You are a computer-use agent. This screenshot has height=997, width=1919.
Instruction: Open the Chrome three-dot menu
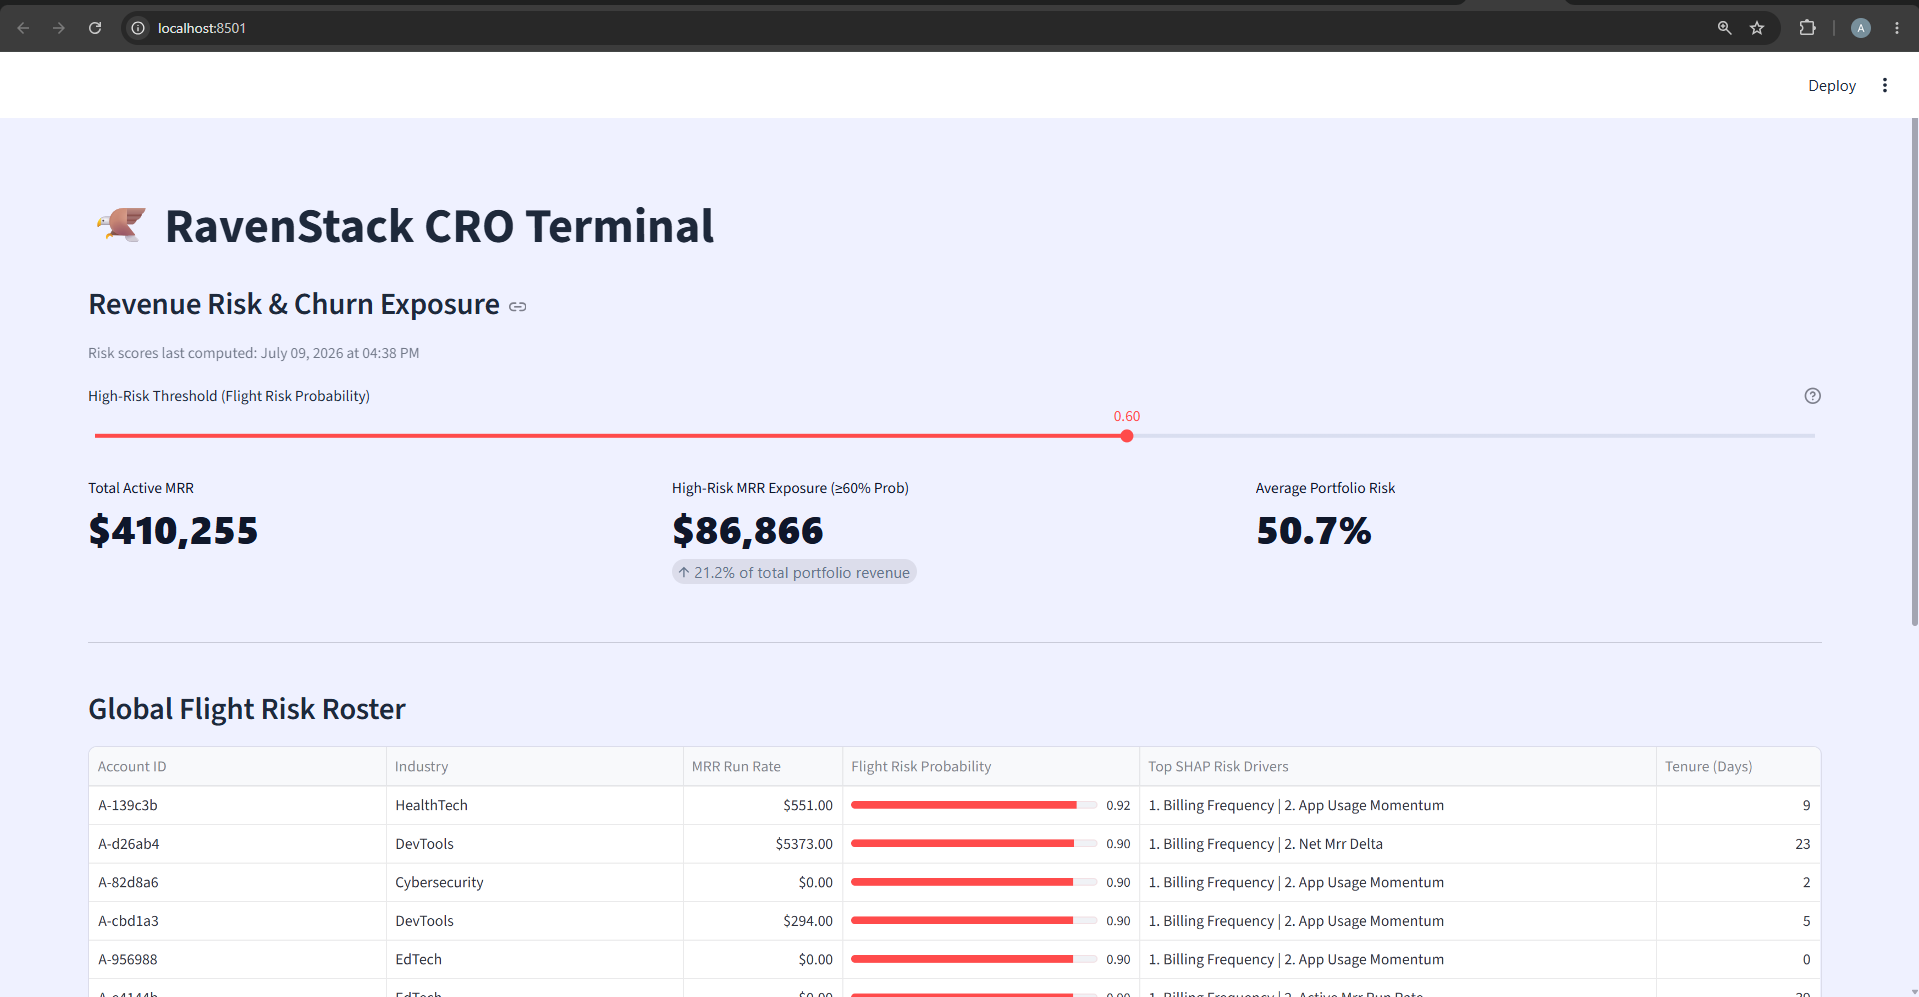tap(1897, 28)
